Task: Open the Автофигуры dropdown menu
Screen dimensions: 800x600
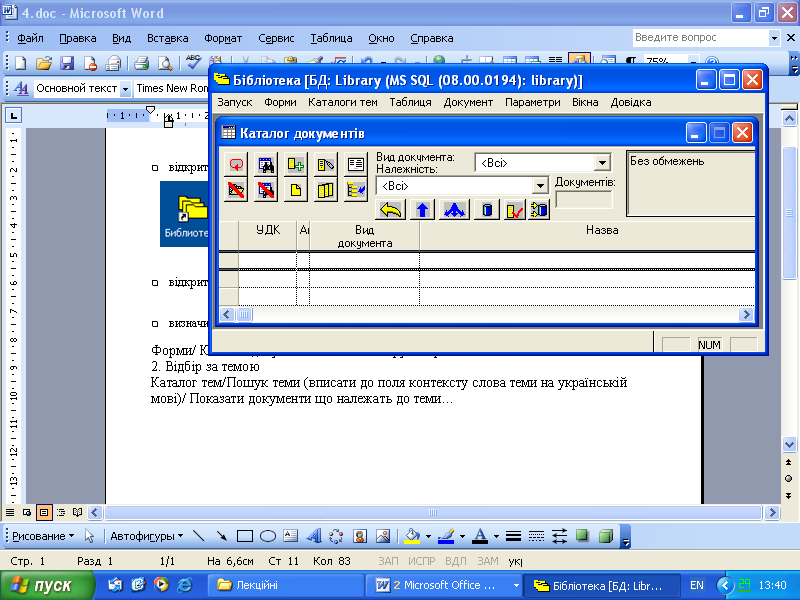Action: click(x=146, y=536)
